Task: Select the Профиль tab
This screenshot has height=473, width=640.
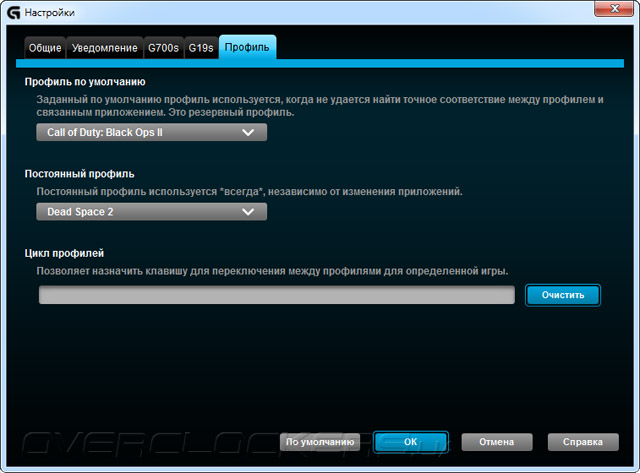Action: pos(247,47)
